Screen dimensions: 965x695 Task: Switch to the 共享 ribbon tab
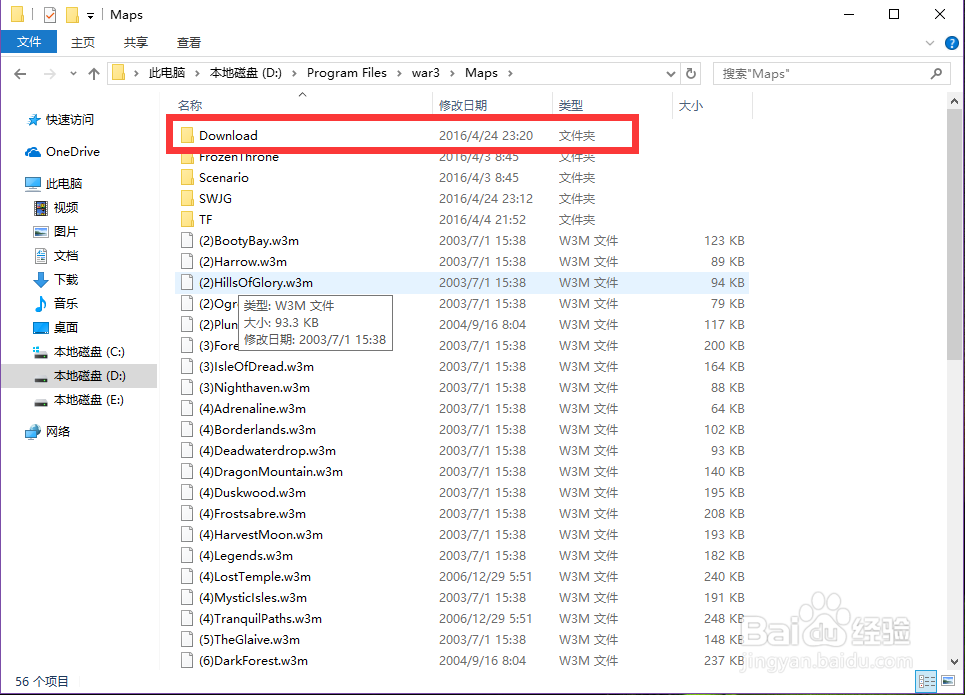pyautogui.click(x=136, y=42)
